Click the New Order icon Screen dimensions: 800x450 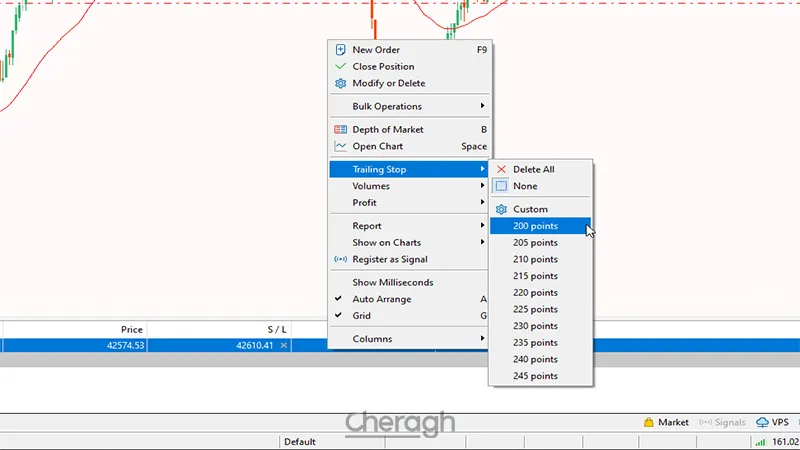pos(341,50)
